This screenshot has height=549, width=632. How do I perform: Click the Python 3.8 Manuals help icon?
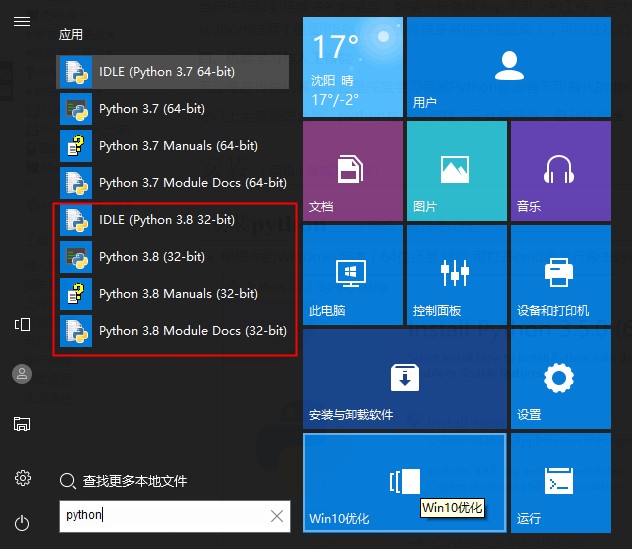point(76,294)
